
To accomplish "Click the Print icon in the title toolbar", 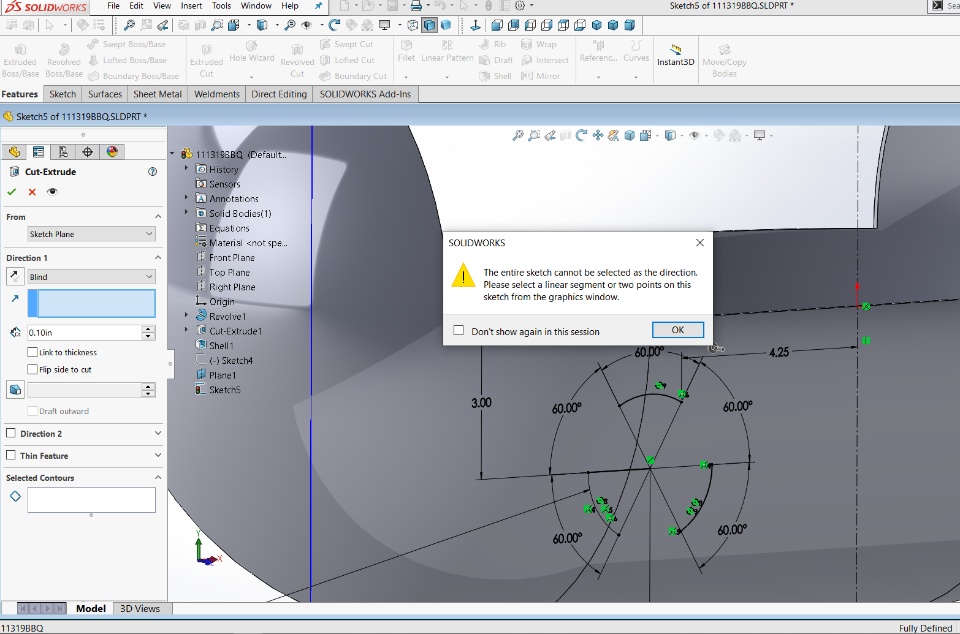I will (x=416, y=6).
